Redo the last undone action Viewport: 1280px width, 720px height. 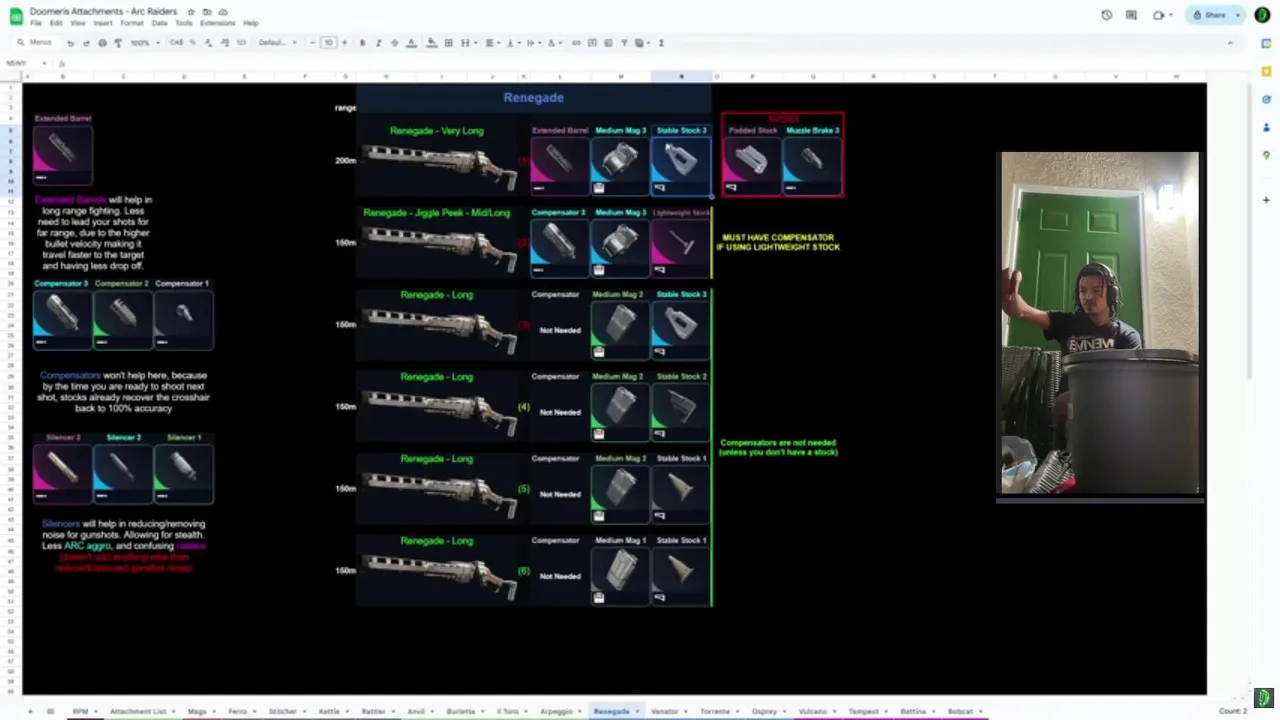[86, 43]
